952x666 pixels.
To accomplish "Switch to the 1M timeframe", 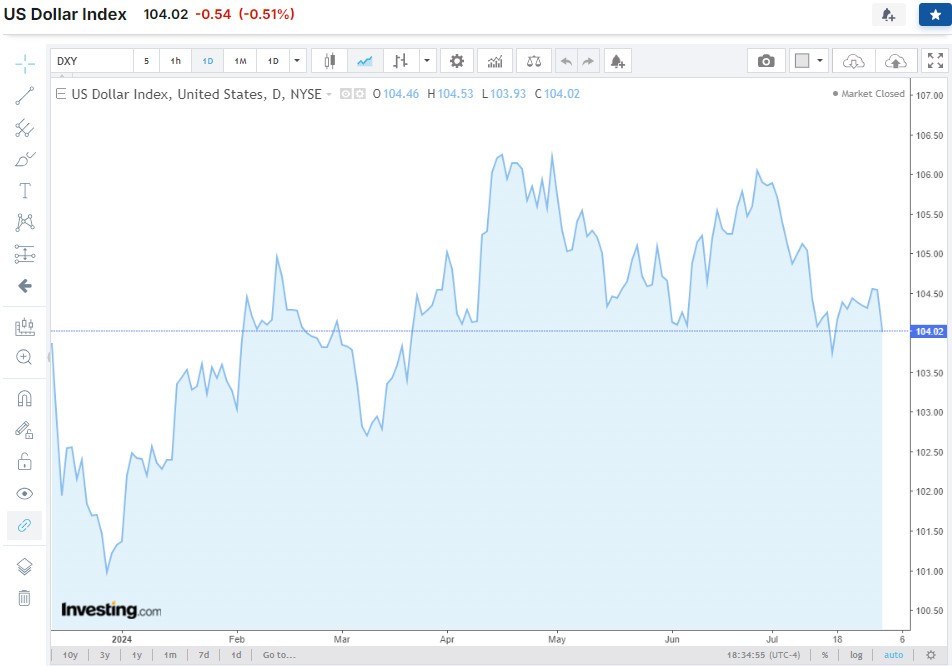I will click(x=239, y=60).
